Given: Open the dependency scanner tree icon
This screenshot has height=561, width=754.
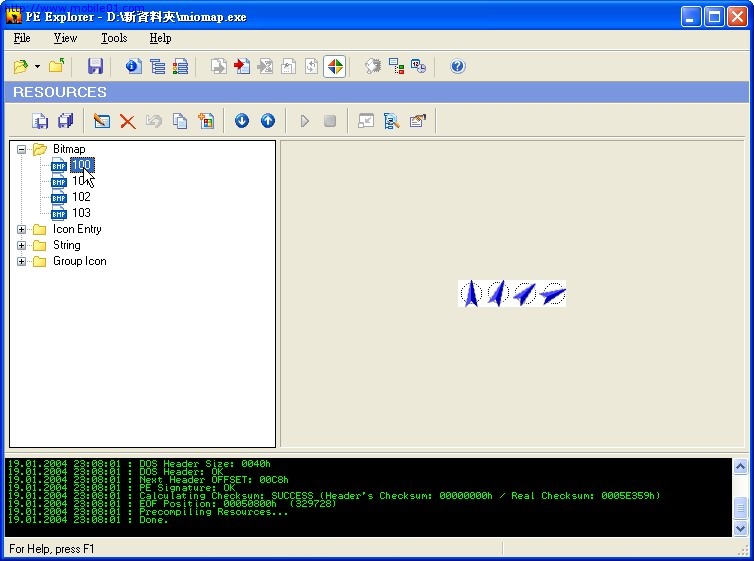Looking at the screenshot, I should [396, 66].
